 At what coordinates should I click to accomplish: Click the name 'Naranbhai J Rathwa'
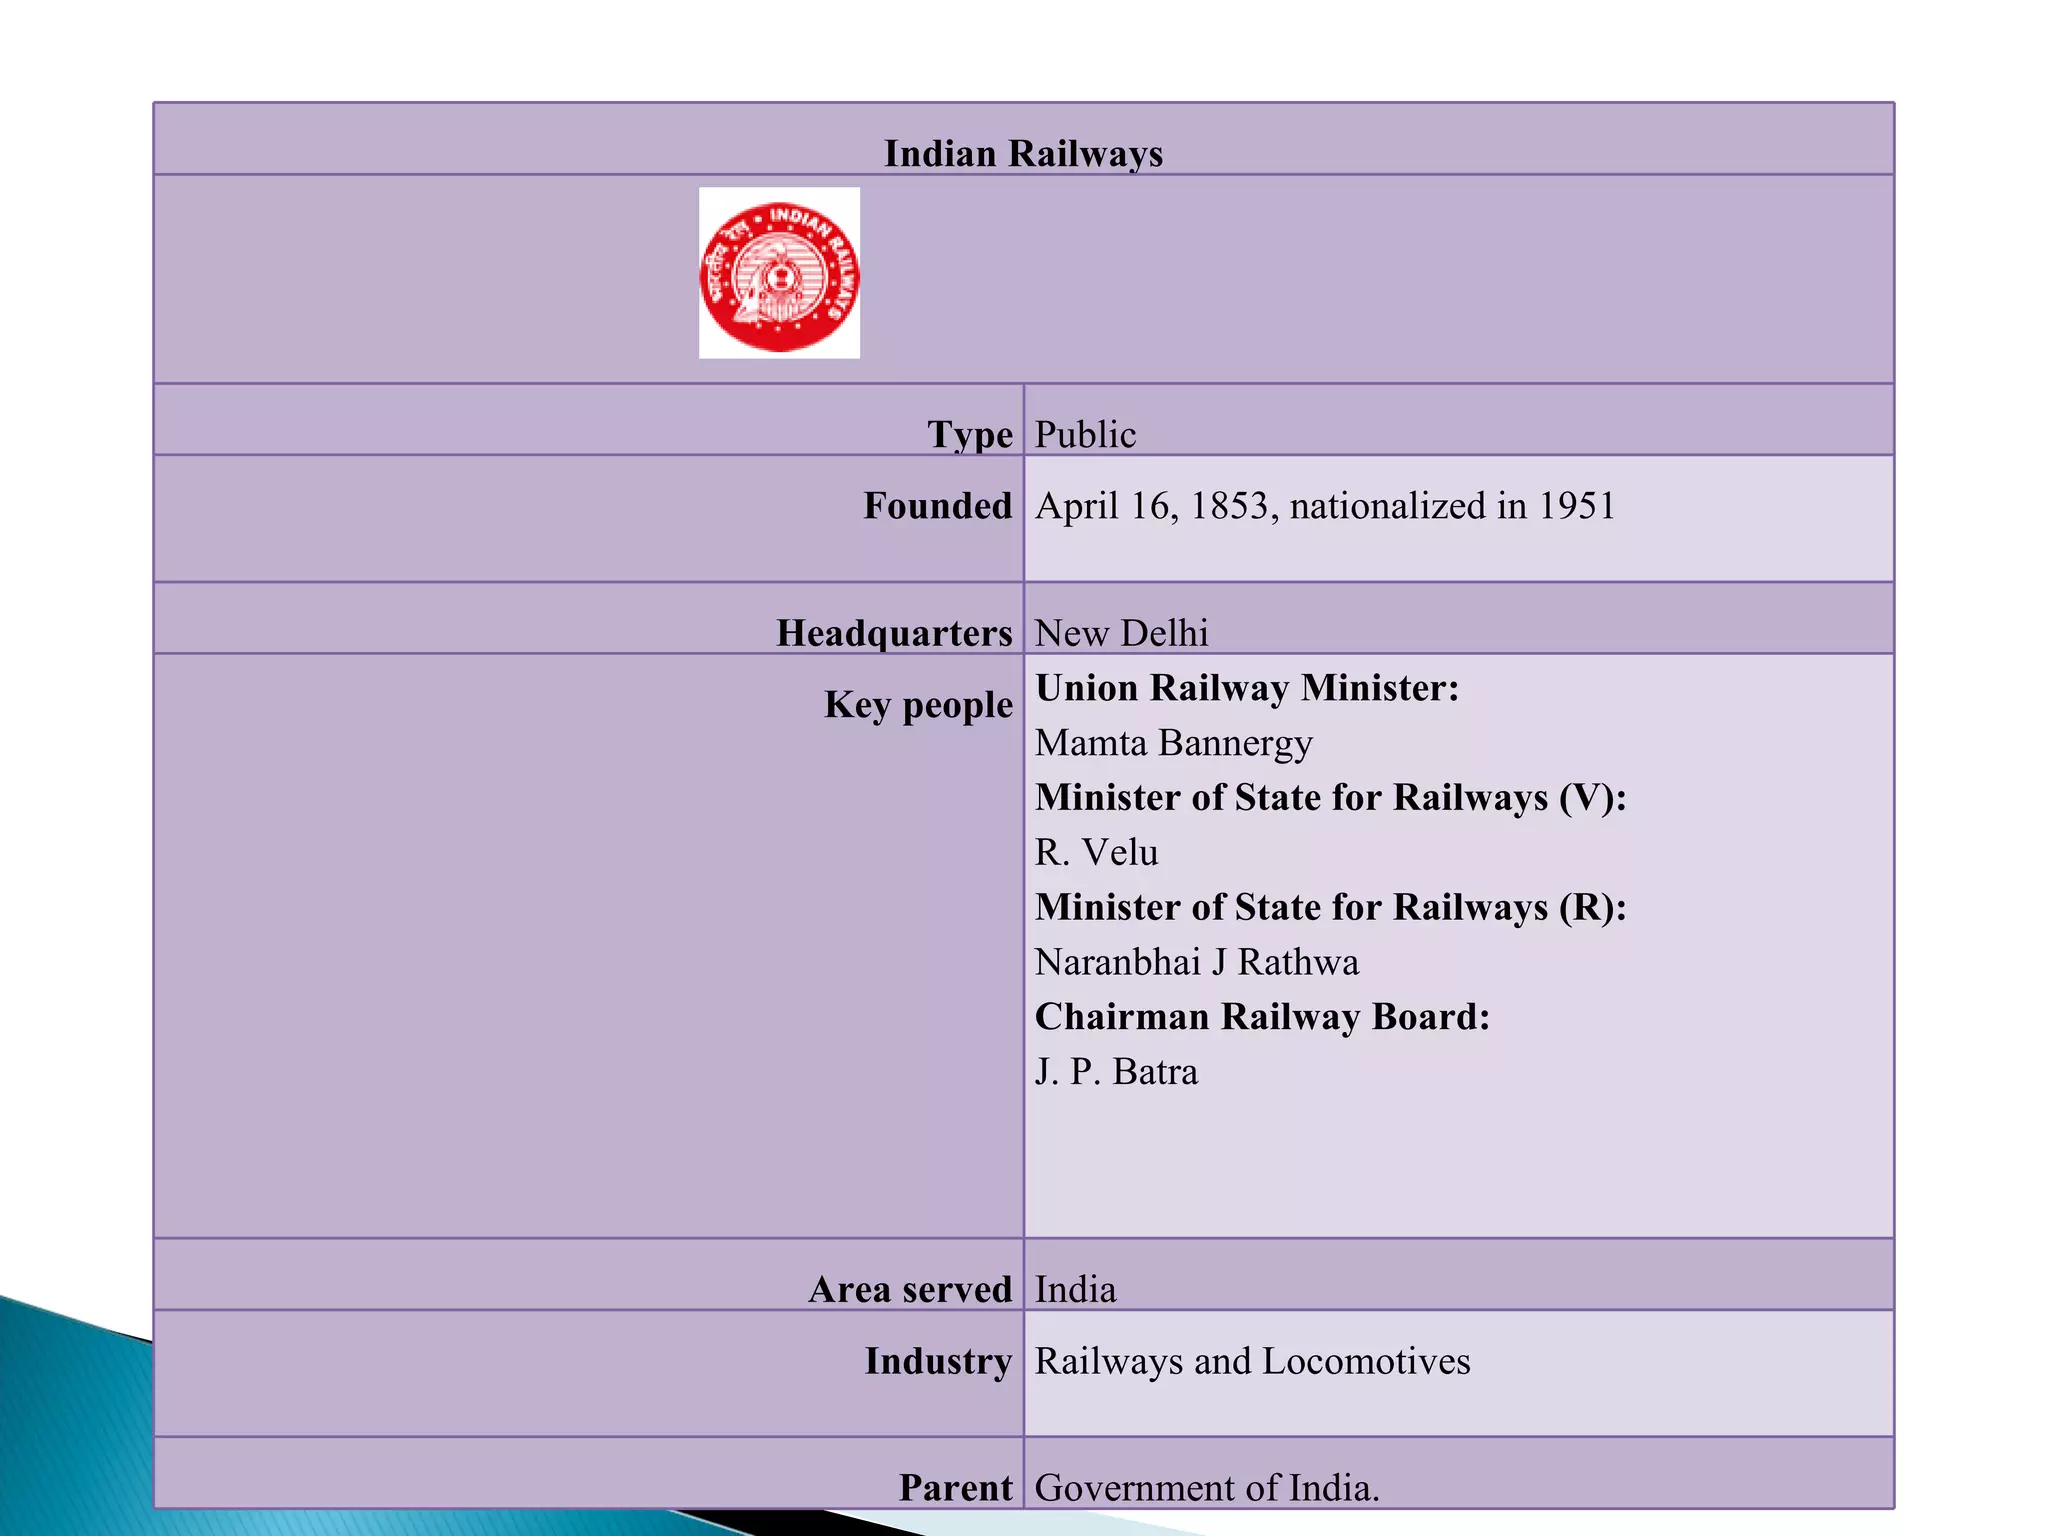[x=1197, y=963]
